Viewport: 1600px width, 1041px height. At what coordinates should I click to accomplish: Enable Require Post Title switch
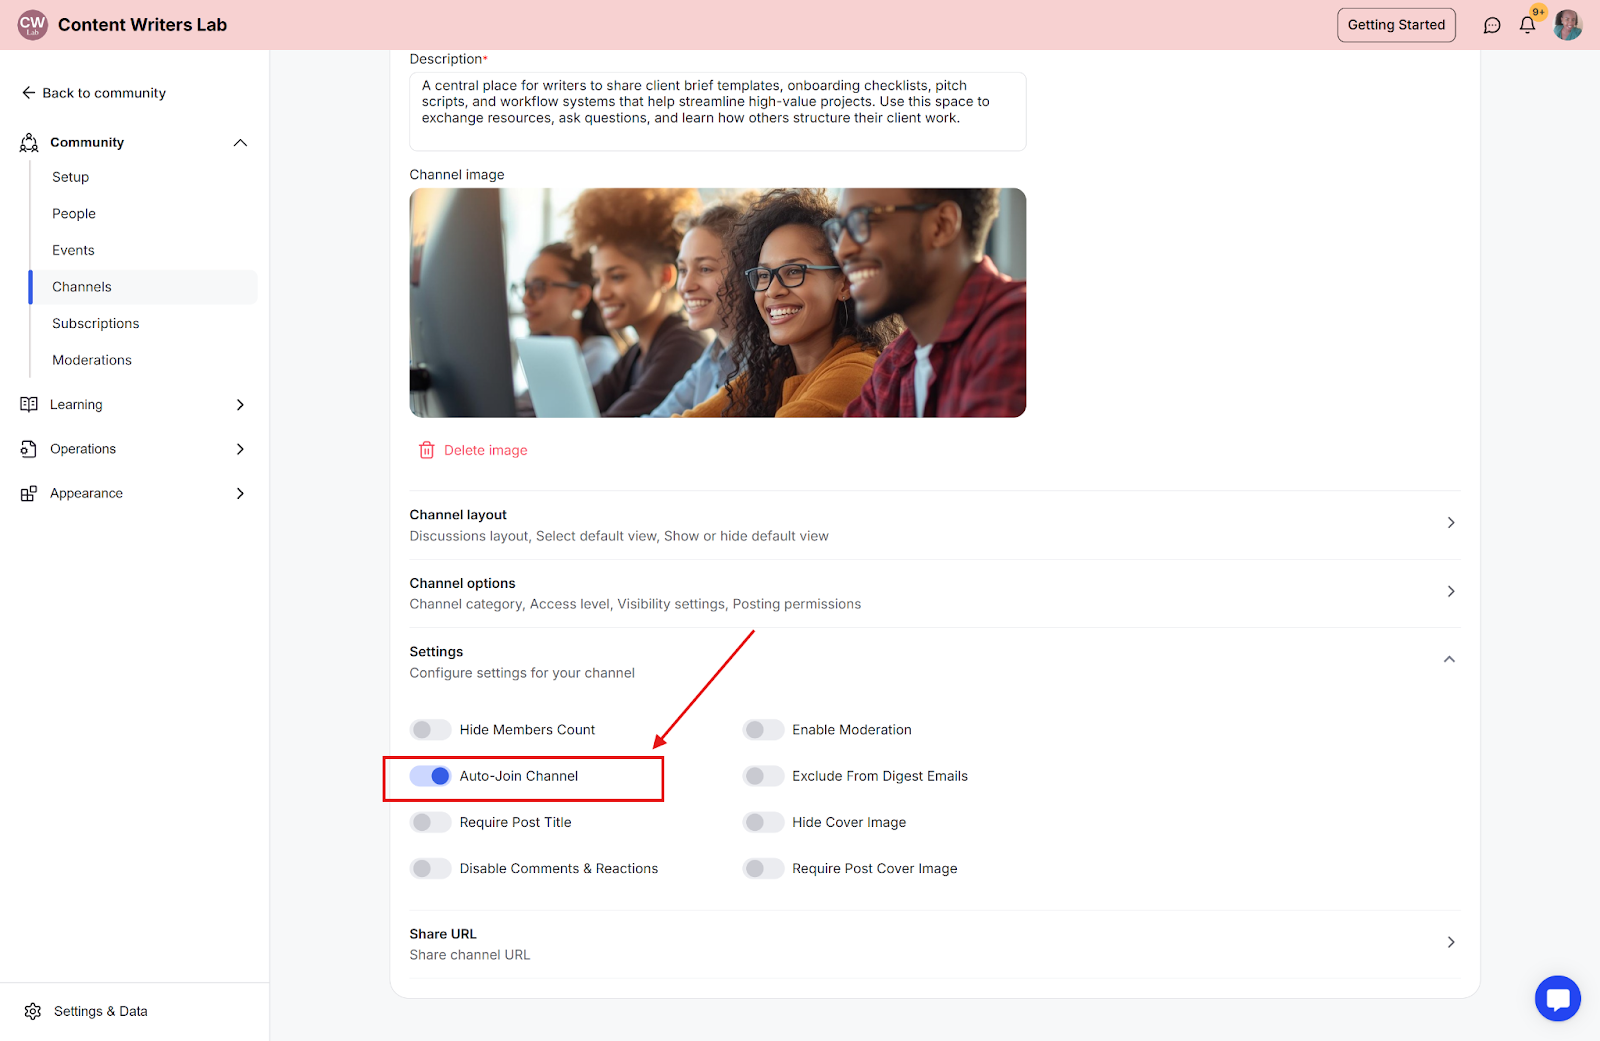[430, 822]
